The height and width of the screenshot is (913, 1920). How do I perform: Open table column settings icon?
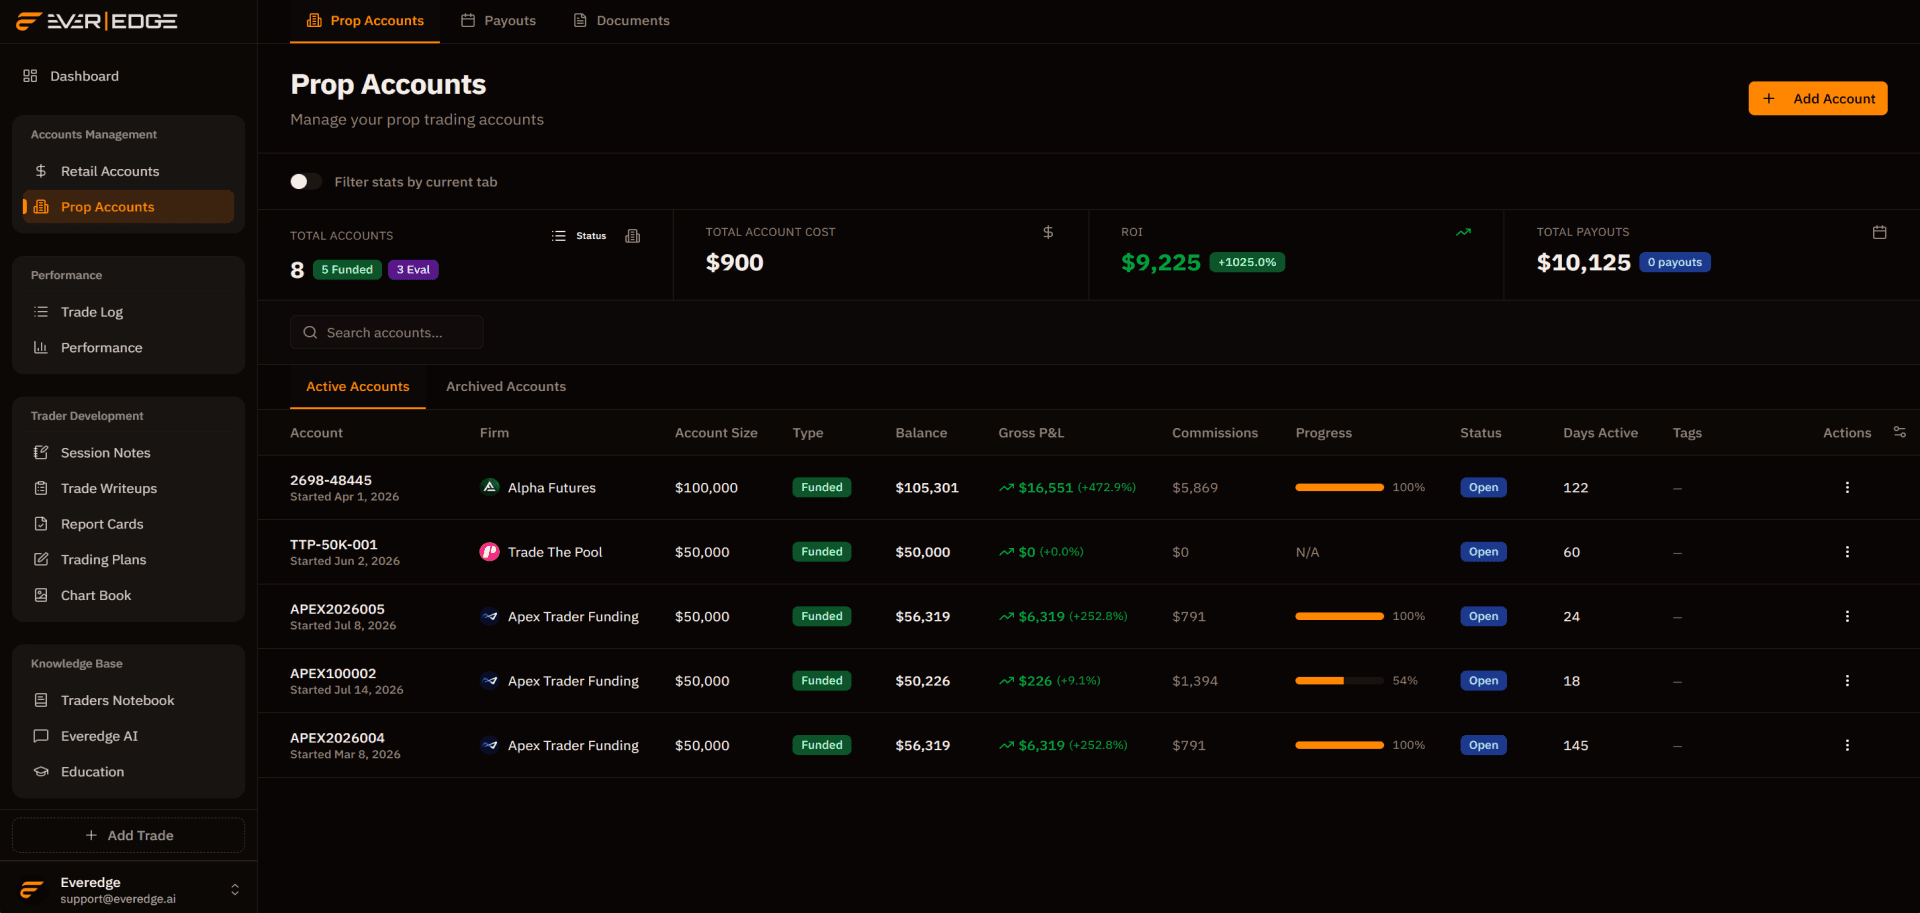click(1899, 432)
